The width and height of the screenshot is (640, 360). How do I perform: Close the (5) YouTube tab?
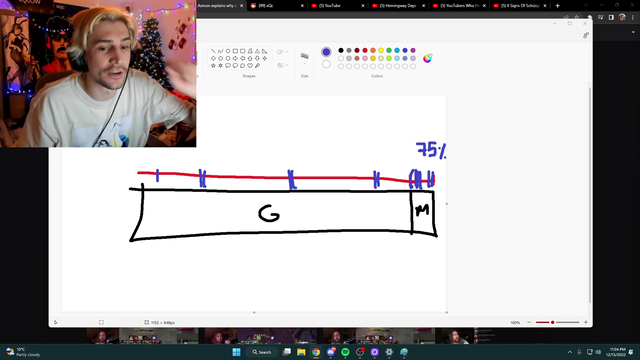tap(363, 6)
